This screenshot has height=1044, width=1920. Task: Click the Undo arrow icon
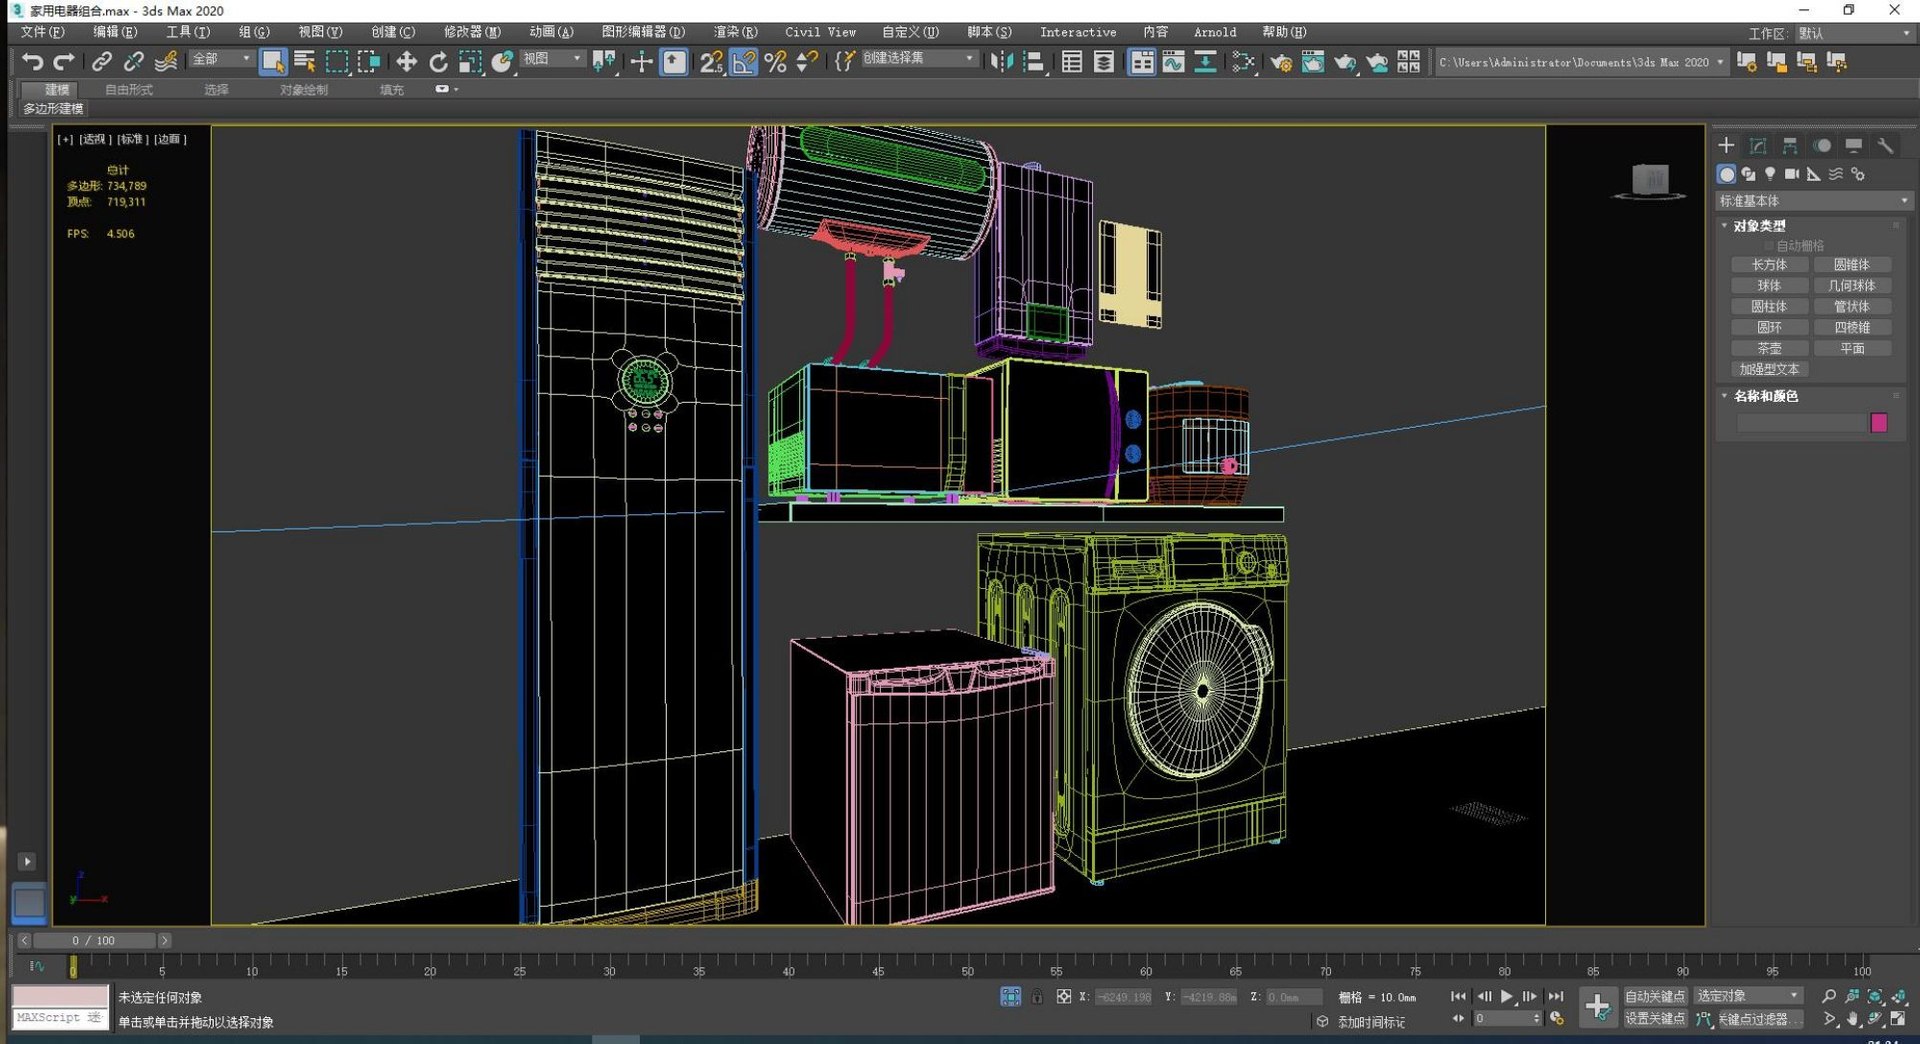pyautogui.click(x=32, y=62)
